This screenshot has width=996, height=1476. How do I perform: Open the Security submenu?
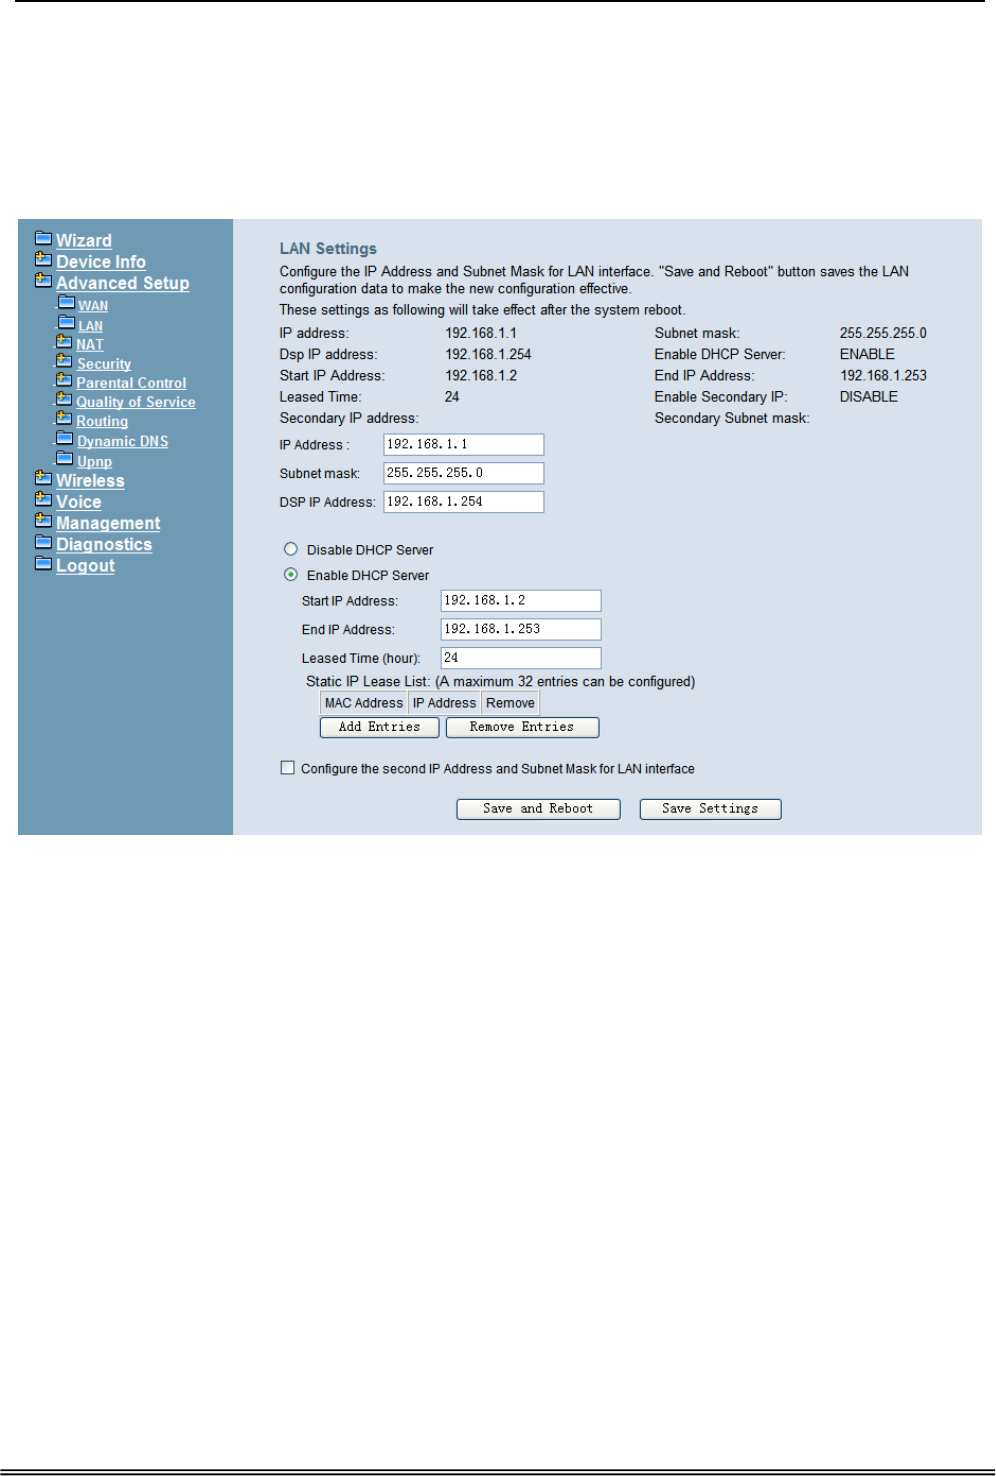pos(104,364)
